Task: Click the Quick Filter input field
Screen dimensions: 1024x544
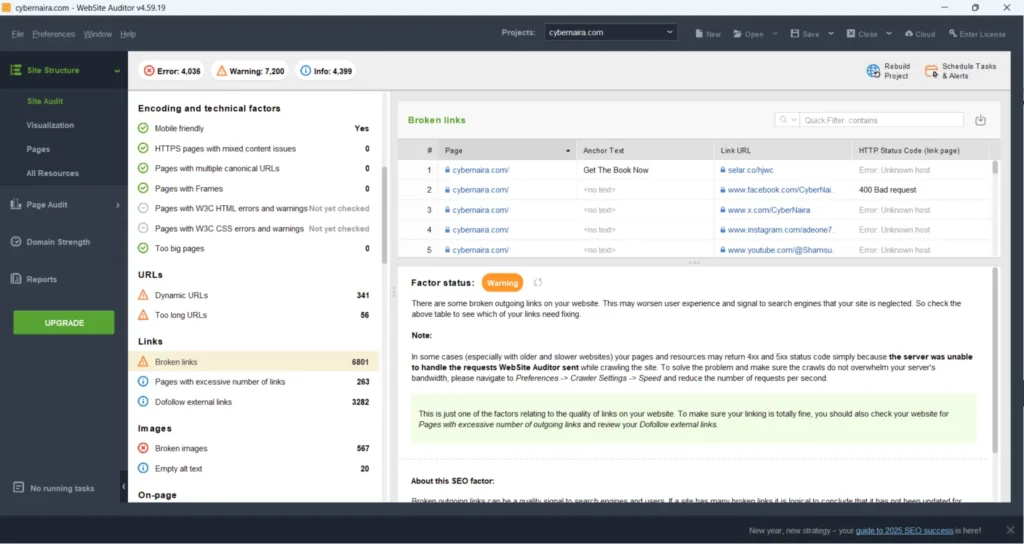Action: [x=882, y=120]
